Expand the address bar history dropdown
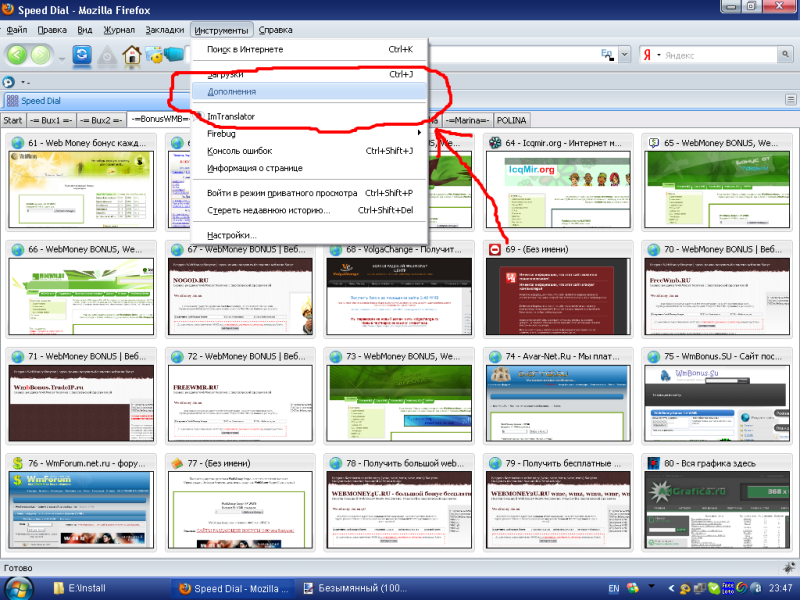Image resolution: width=800 pixels, height=600 pixels. click(x=624, y=54)
